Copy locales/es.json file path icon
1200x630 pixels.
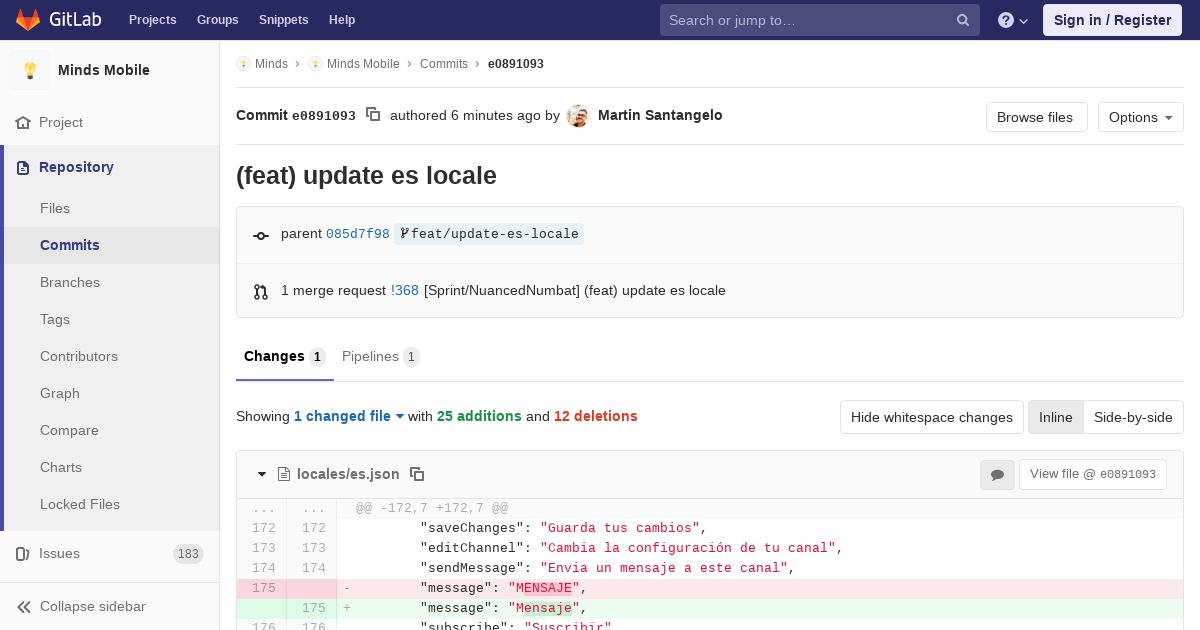(x=417, y=474)
